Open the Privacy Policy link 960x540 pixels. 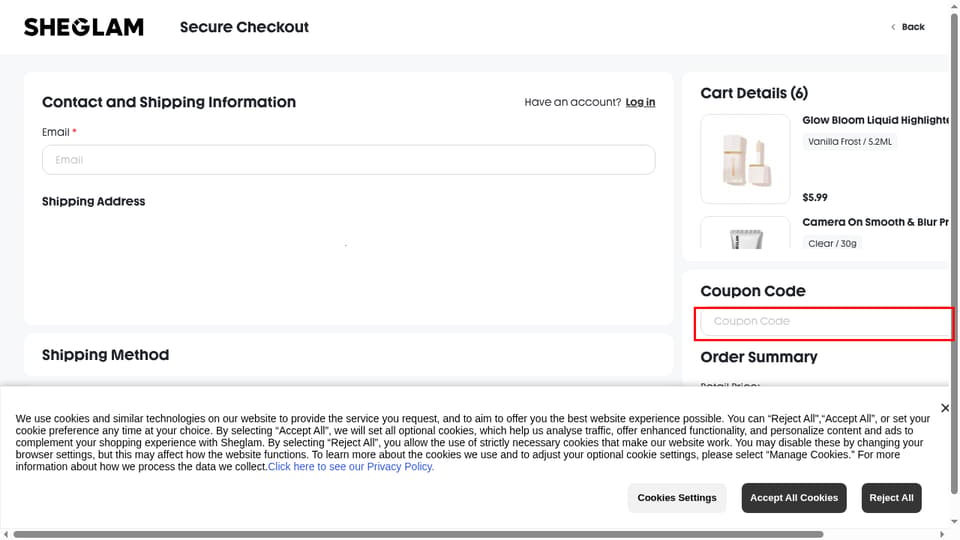coord(351,467)
